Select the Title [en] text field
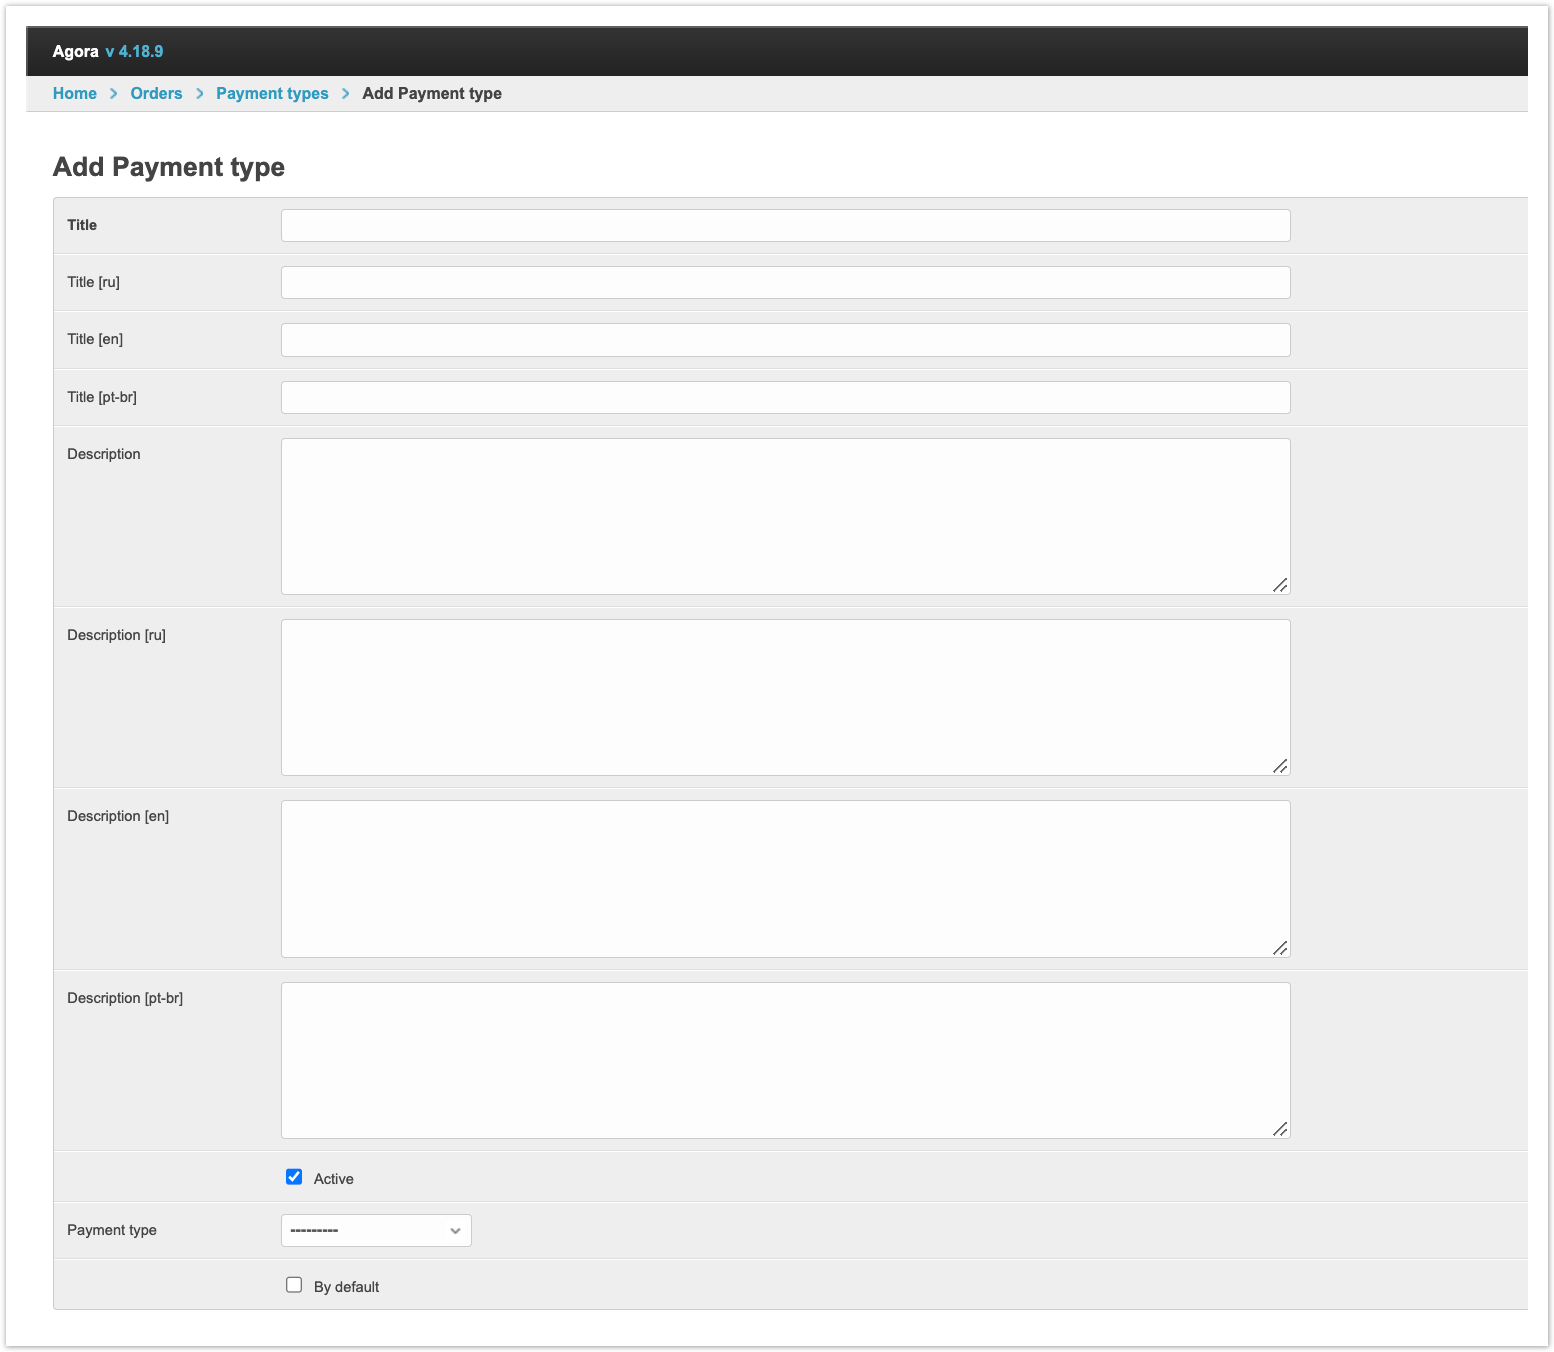Image resolution: width=1554 pixels, height=1352 pixels. (x=785, y=340)
